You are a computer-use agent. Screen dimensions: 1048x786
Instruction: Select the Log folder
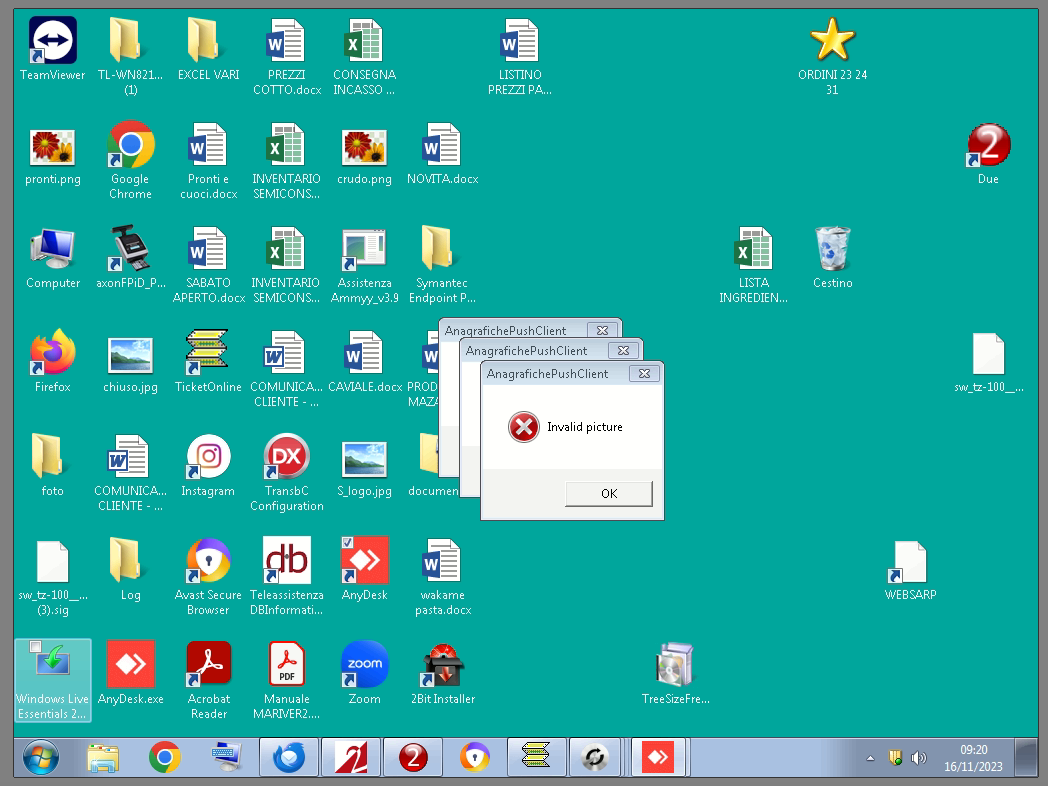tap(130, 569)
